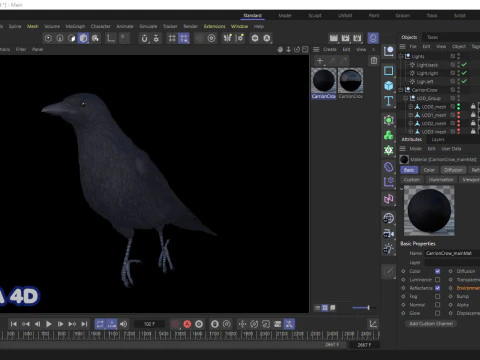This screenshot has height=360, width=480.
Task: Enable the Fog channel checkbox
Action: pos(437,296)
